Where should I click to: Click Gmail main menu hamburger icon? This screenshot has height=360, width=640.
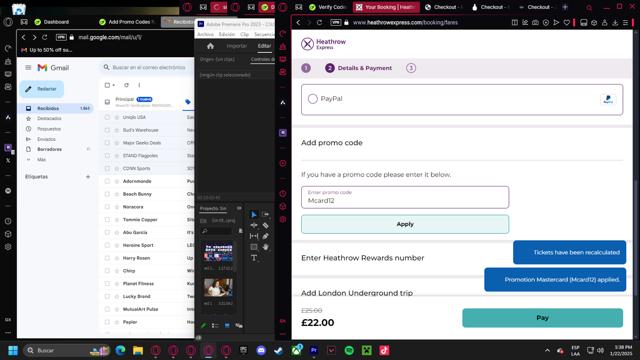click(x=28, y=67)
